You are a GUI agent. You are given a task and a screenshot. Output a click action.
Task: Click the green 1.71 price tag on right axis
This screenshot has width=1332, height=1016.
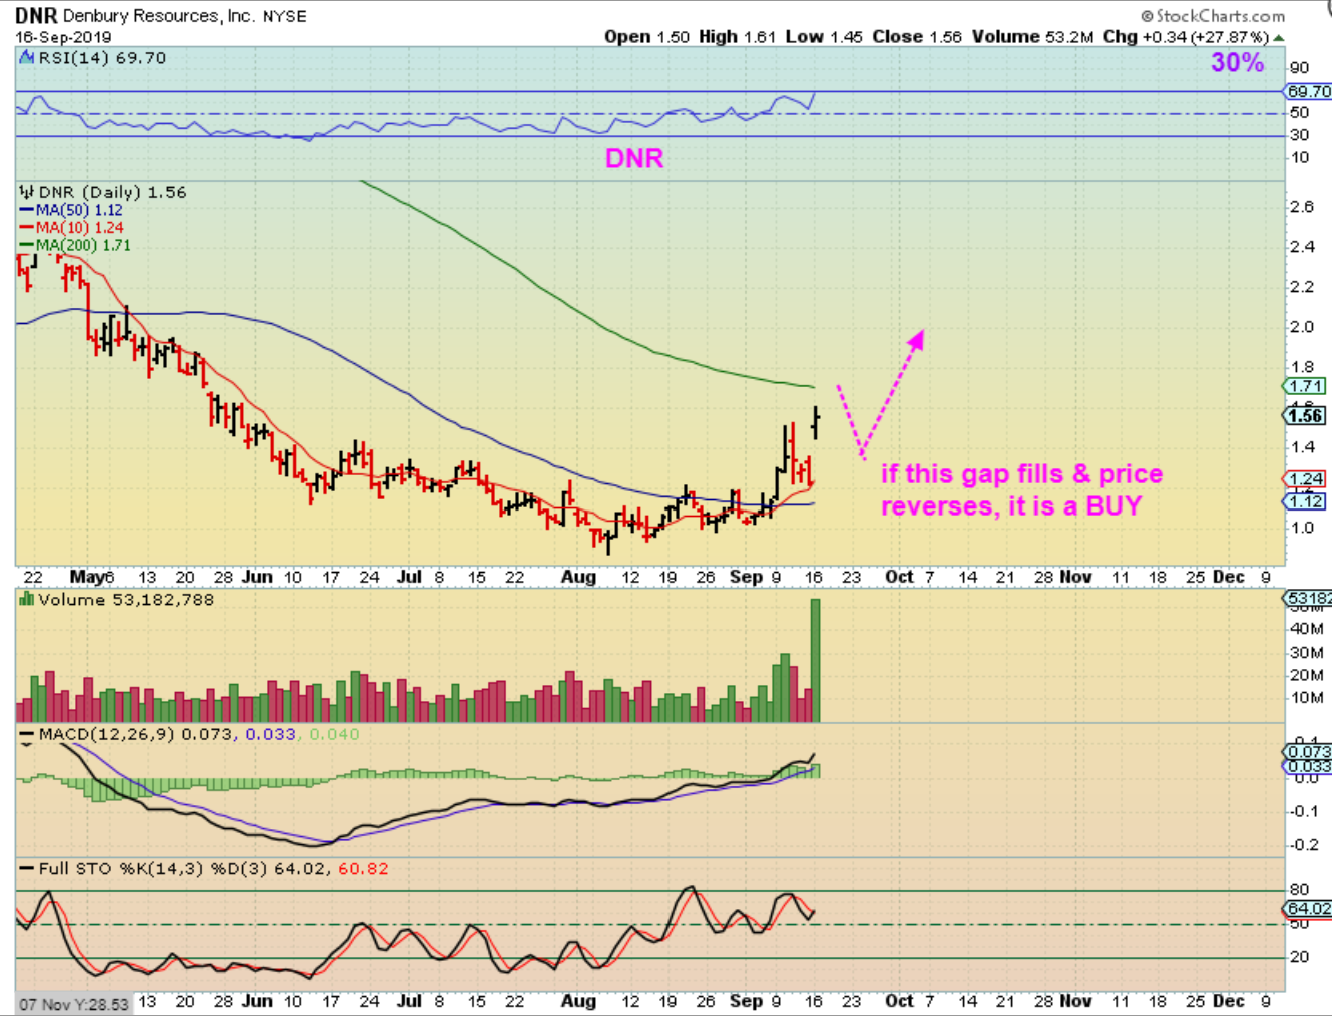[x=1305, y=386]
